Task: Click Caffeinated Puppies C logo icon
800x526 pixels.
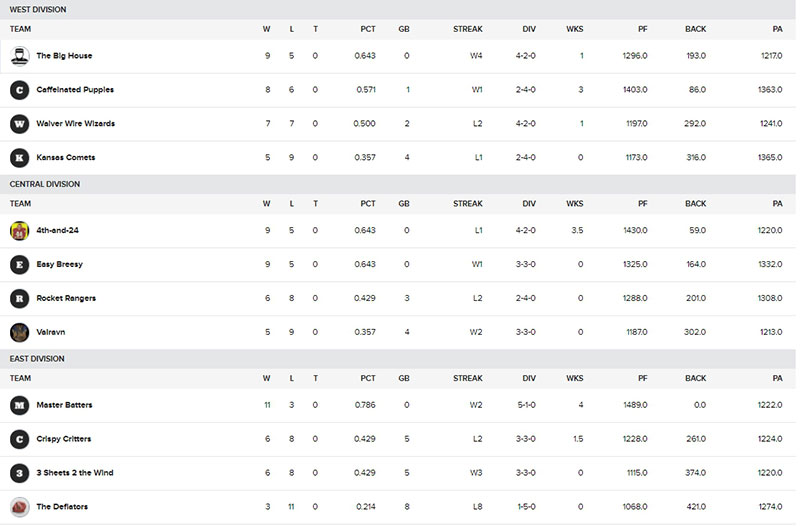Action: coord(19,90)
